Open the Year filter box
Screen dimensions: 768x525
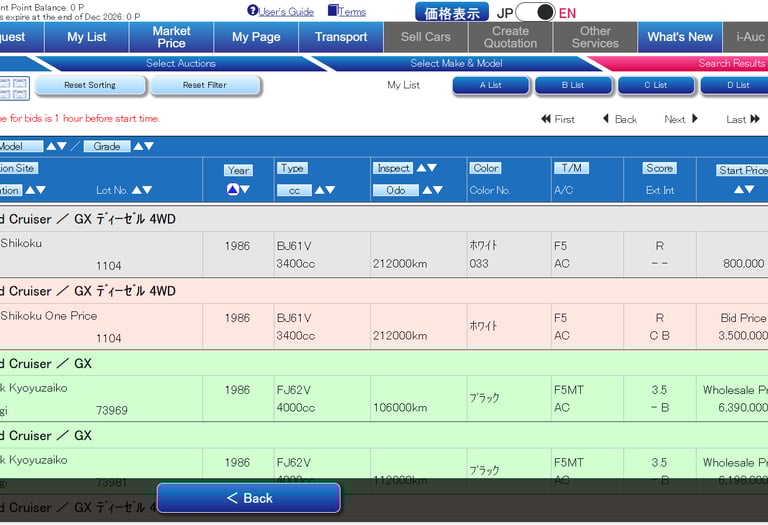[239, 170]
